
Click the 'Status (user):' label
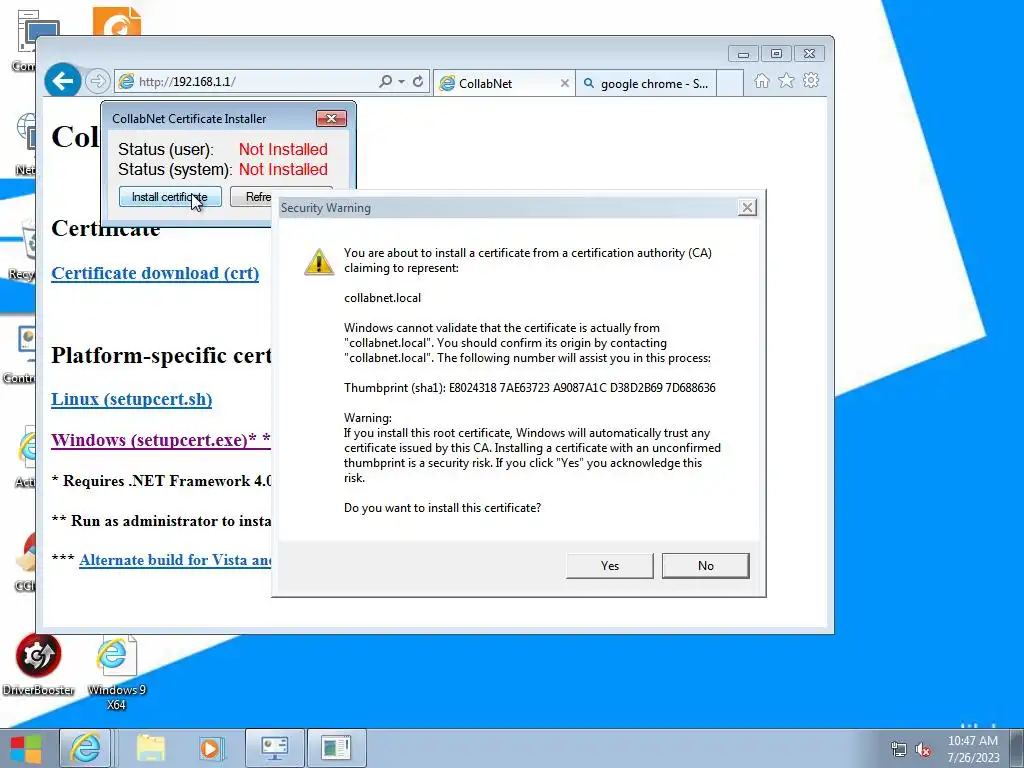point(166,150)
